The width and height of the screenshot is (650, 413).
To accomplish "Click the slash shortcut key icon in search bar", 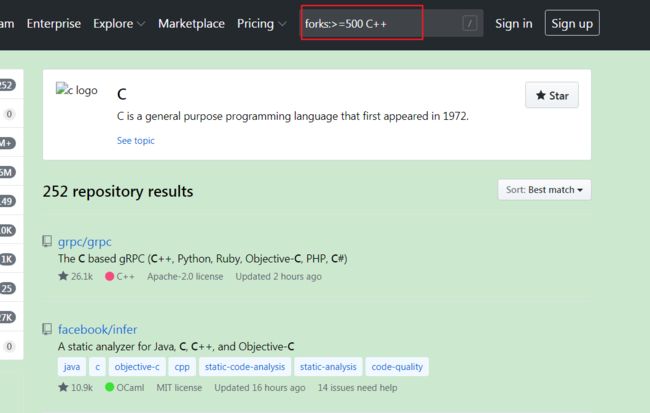I will pos(470,23).
